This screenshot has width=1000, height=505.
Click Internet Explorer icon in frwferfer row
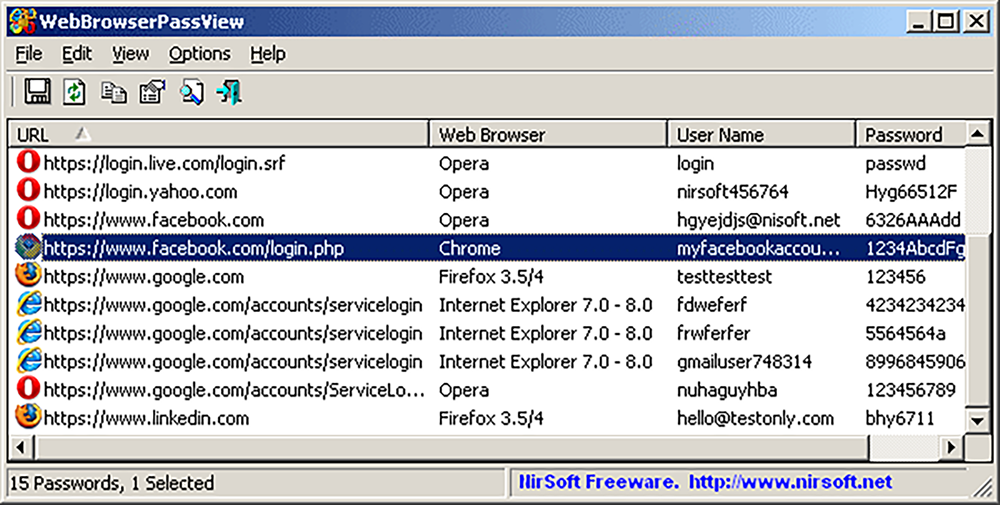tap(28, 332)
